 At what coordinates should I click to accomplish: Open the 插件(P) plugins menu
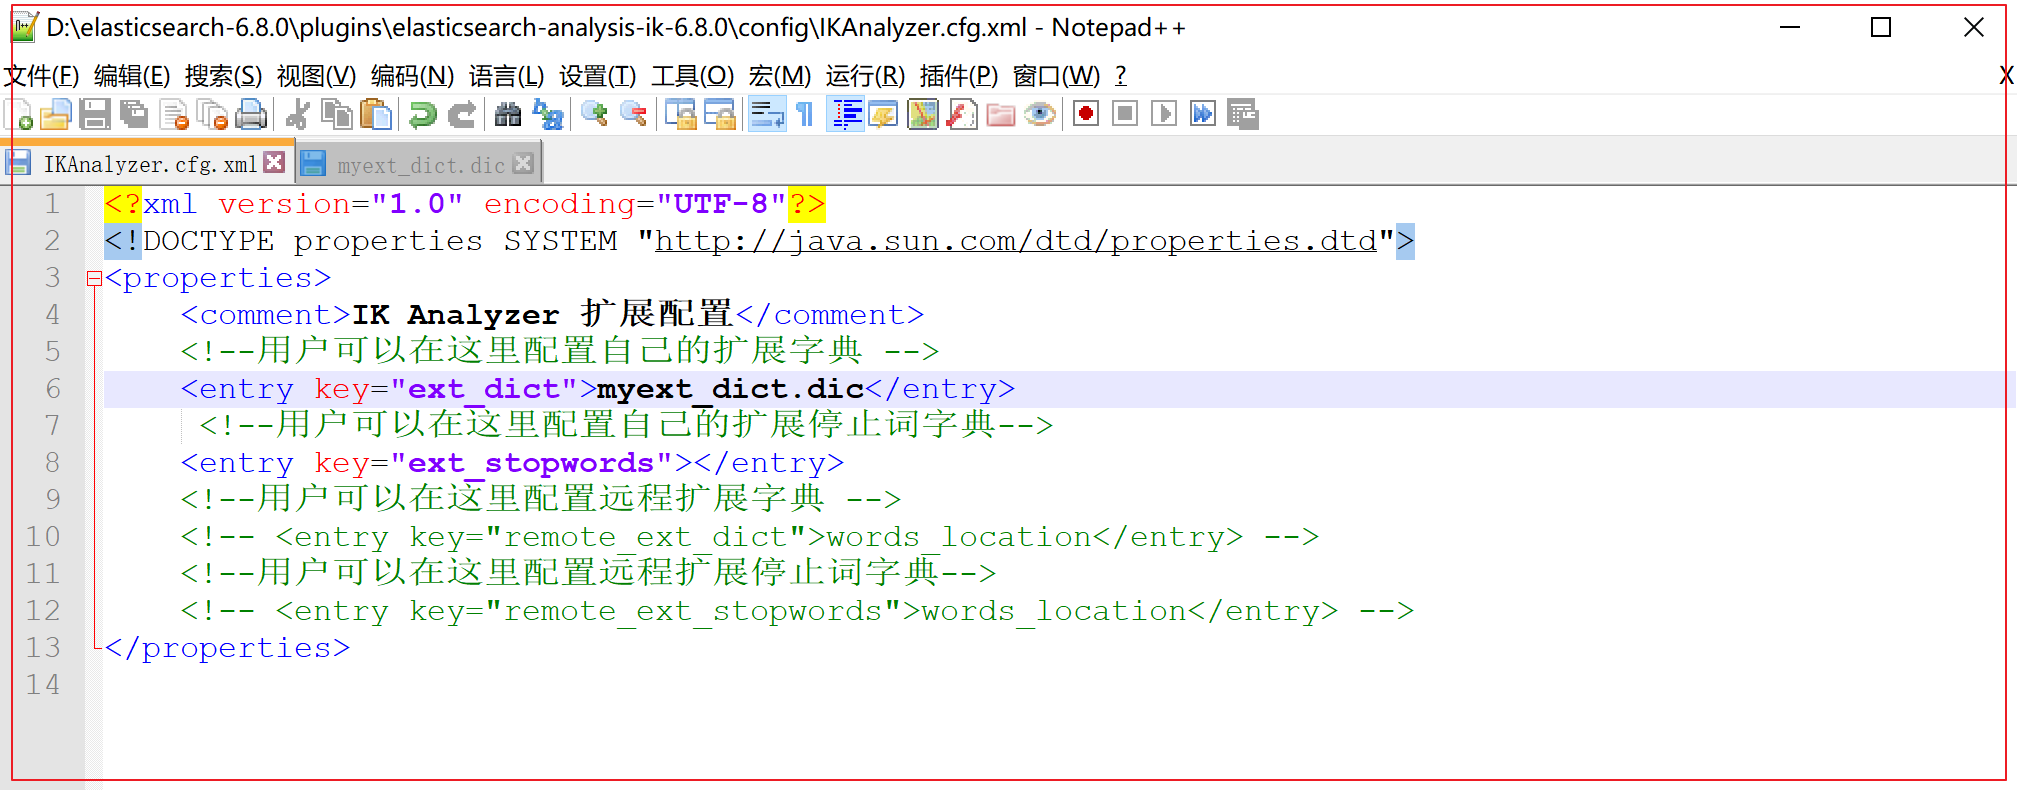959,76
